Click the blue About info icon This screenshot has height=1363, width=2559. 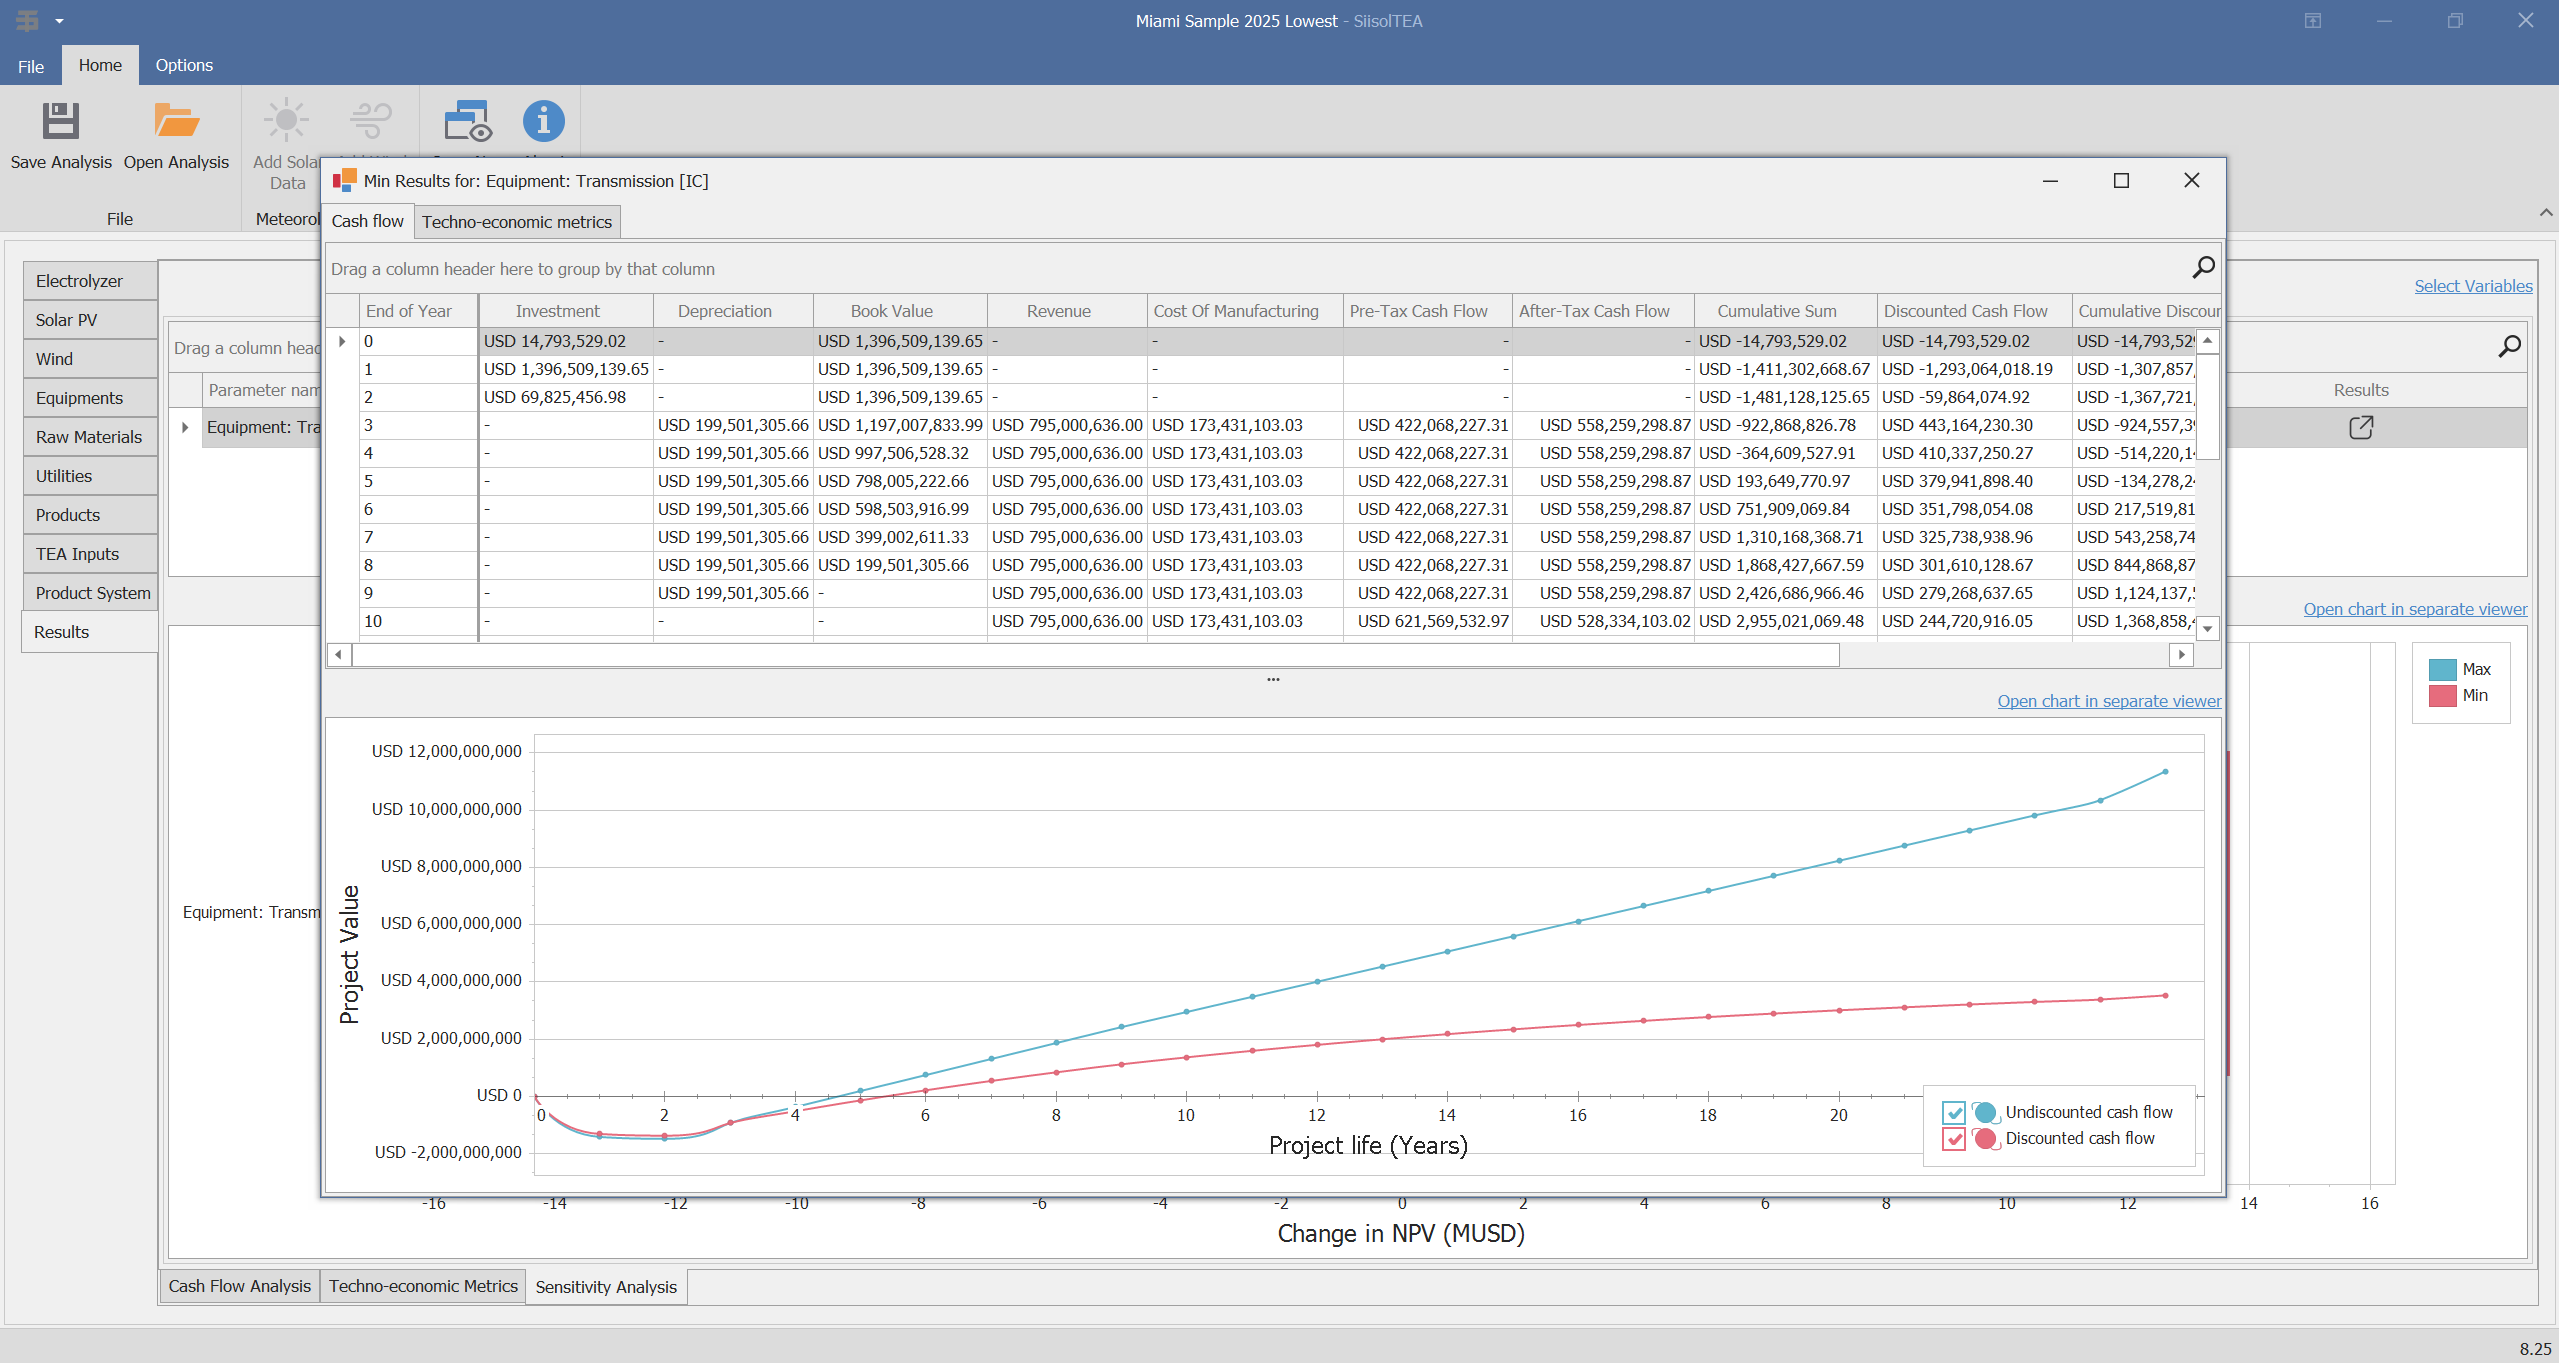pos(544,121)
